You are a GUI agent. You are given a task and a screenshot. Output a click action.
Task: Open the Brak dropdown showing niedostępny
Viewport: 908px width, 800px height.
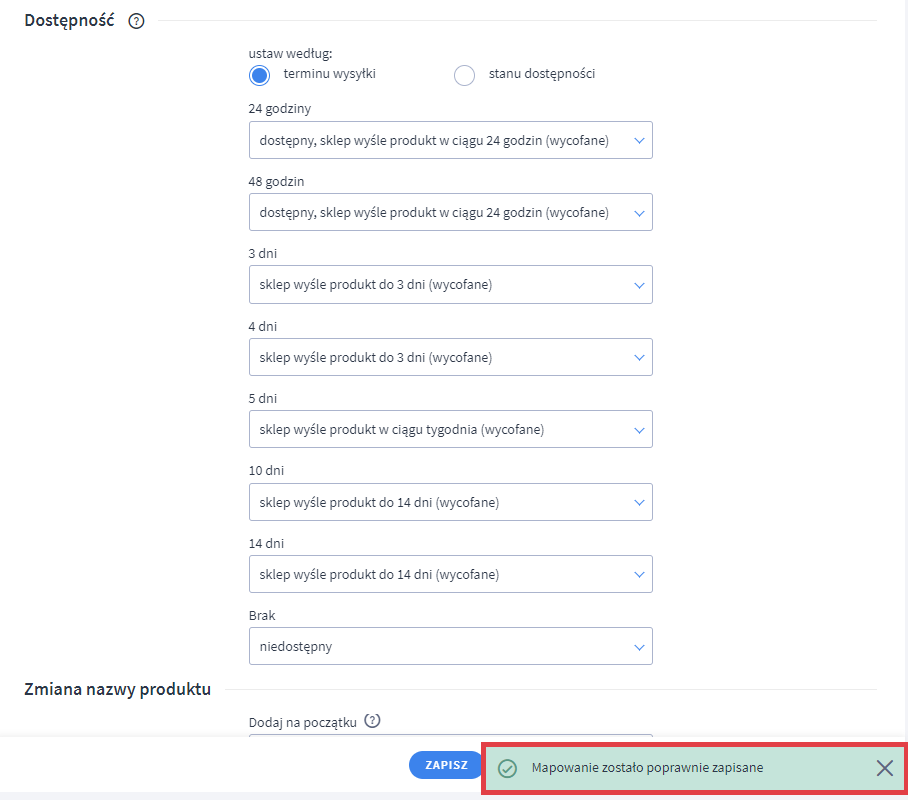(x=450, y=646)
